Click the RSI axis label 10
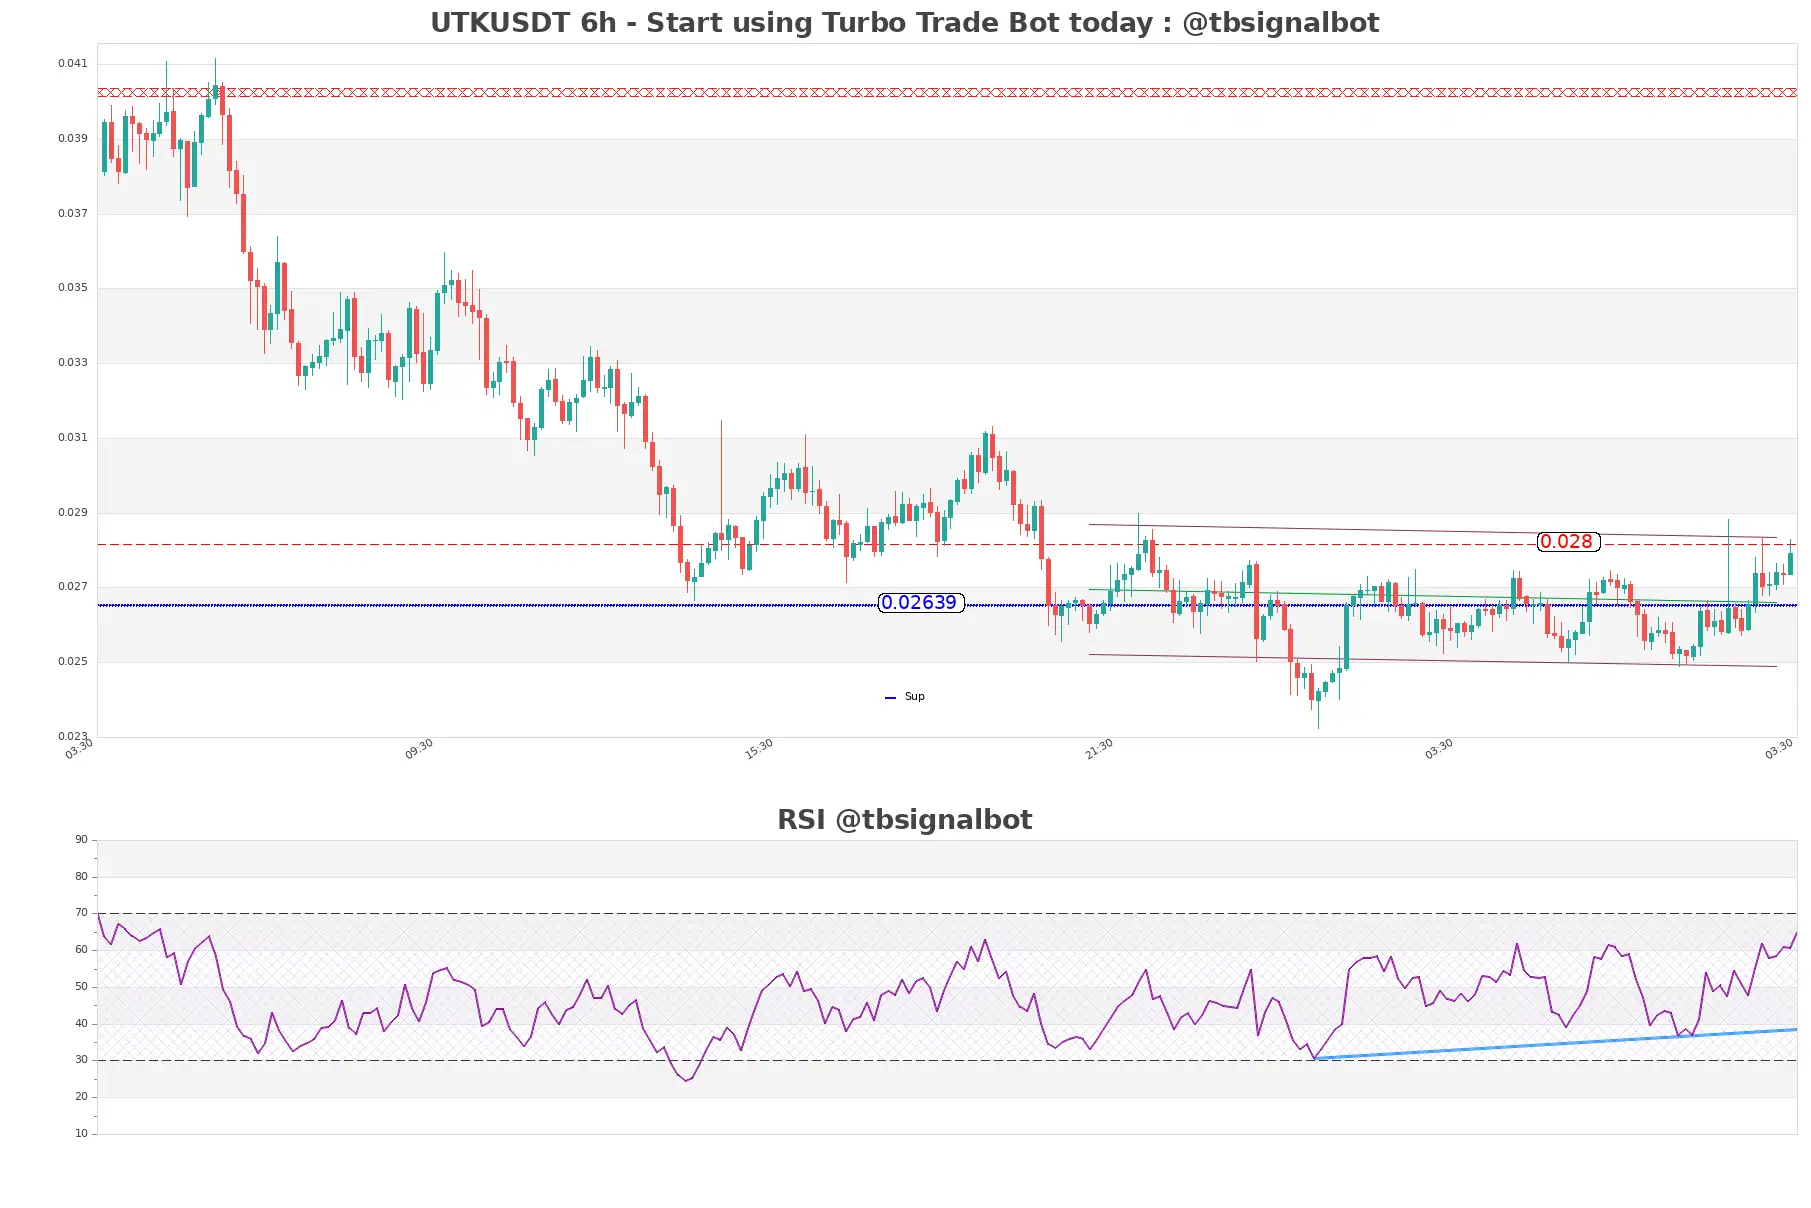The image size is (1811, 1208). pos(81,1134)
